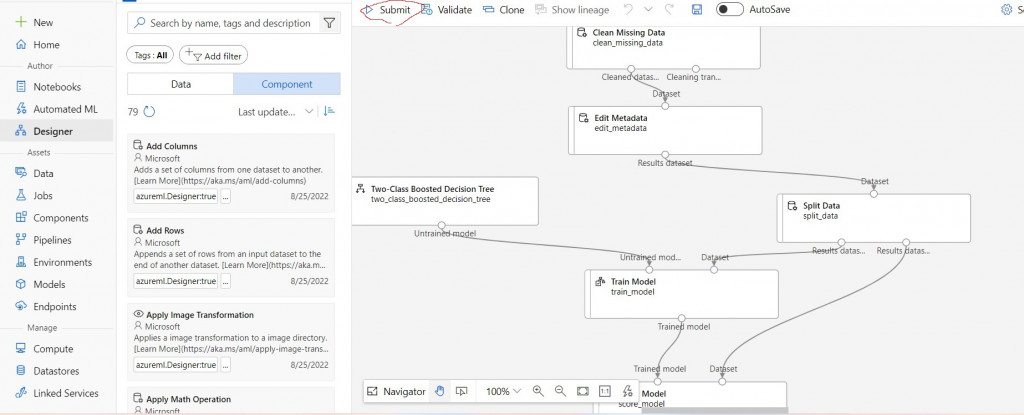Image resolution: width=1024 pixels, height=415 pixels.
Task: Open Automated ML
Action: pyautogui.click(x=56, y=109)
